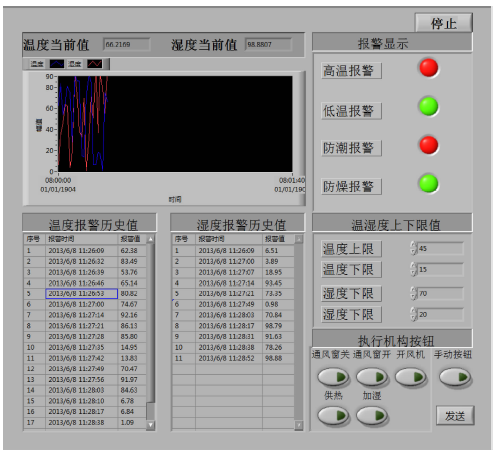Click the blue temperature plot color swatch

tap(57, 64)
